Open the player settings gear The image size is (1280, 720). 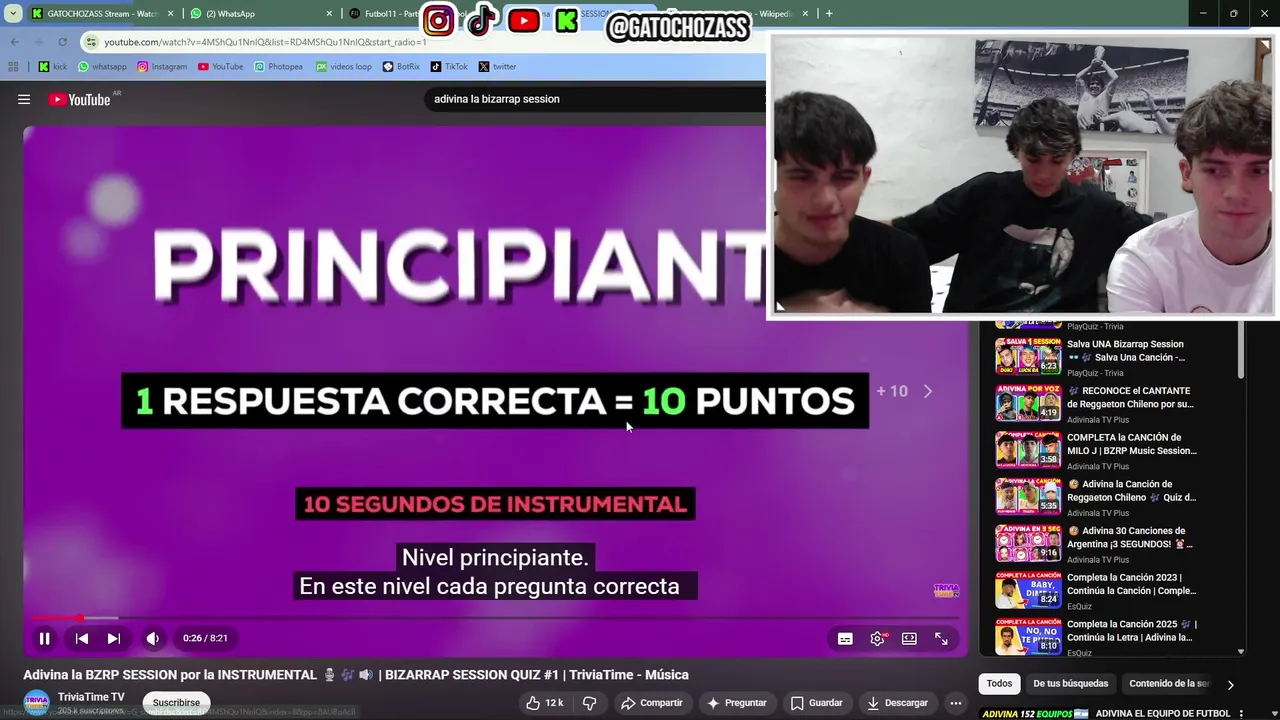click(x=877, y=638)
